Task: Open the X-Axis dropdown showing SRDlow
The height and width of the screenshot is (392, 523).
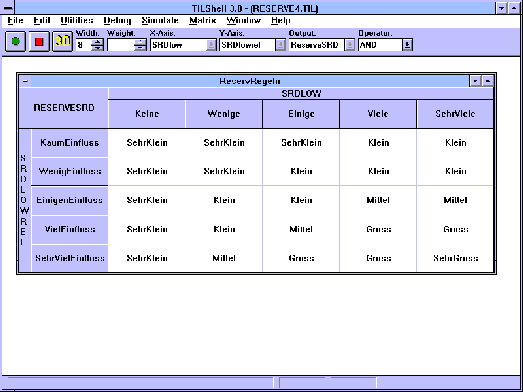Action: pos(211,45)
